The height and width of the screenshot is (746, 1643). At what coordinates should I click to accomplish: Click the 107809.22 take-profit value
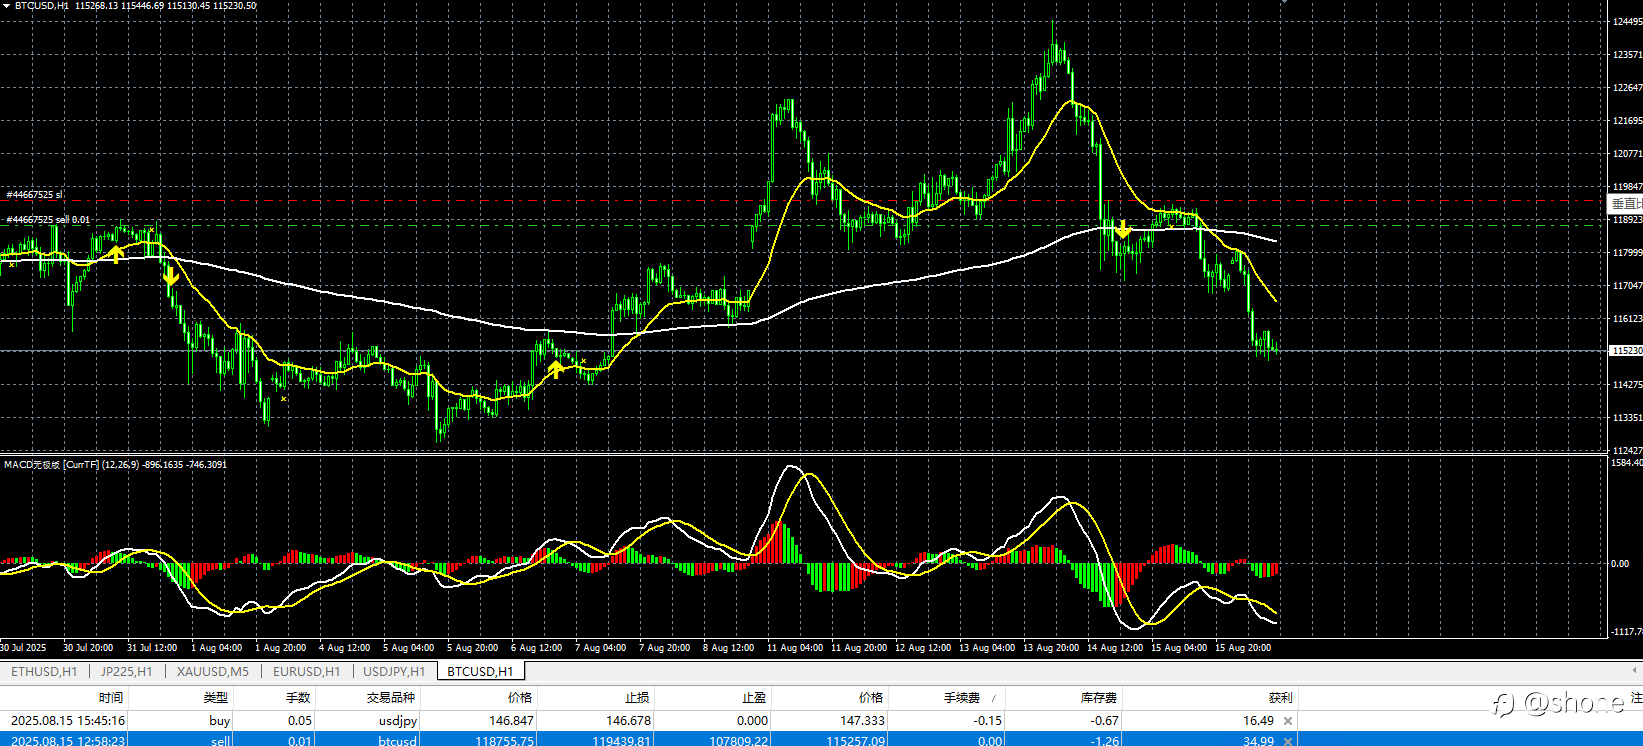[738, 741]
